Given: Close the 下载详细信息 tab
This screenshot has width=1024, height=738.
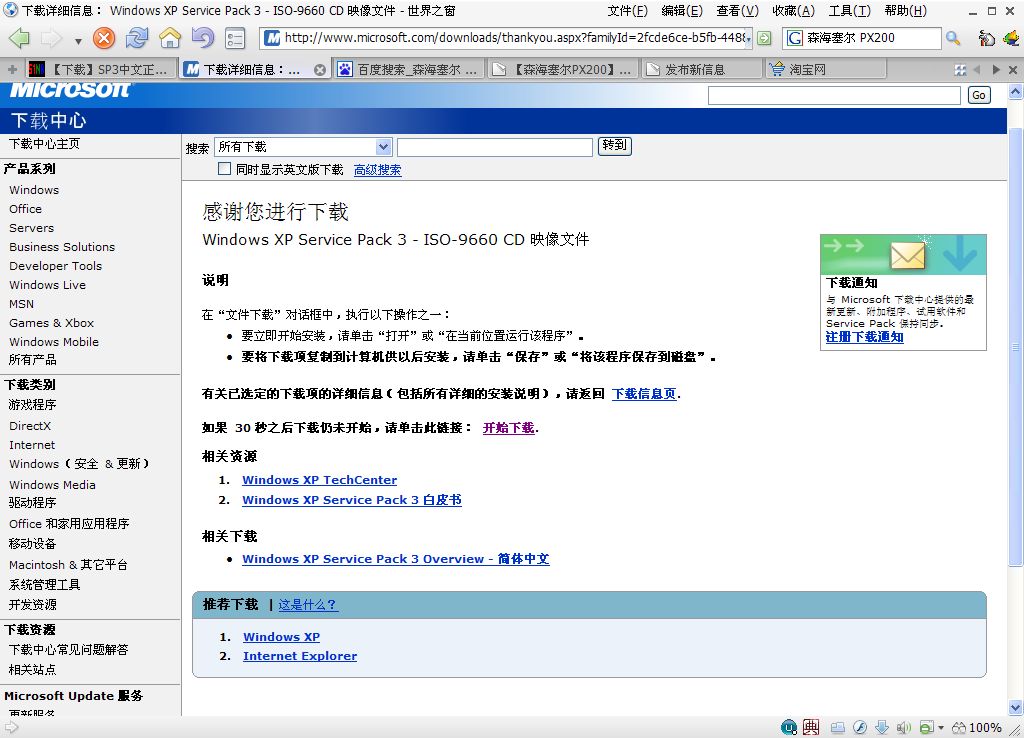Looking at the screenshot, I should pos(319,70).
